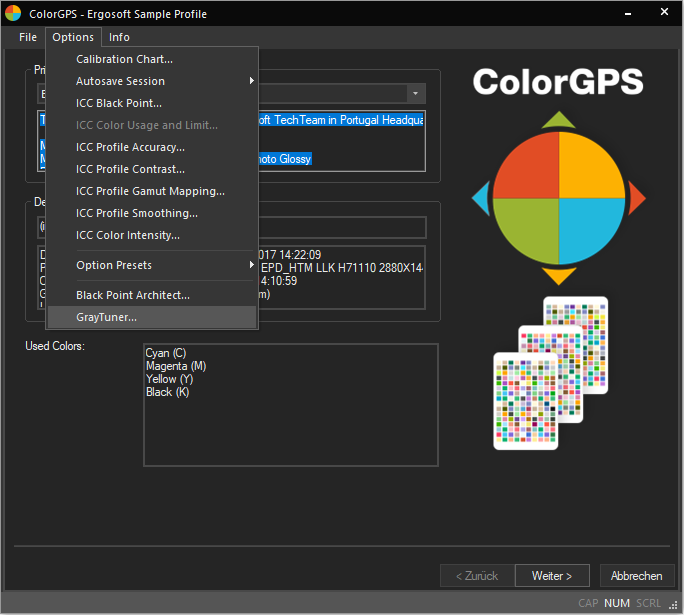Minimize the ColorGPS window
684x615 pixels.
pos(628,14)
